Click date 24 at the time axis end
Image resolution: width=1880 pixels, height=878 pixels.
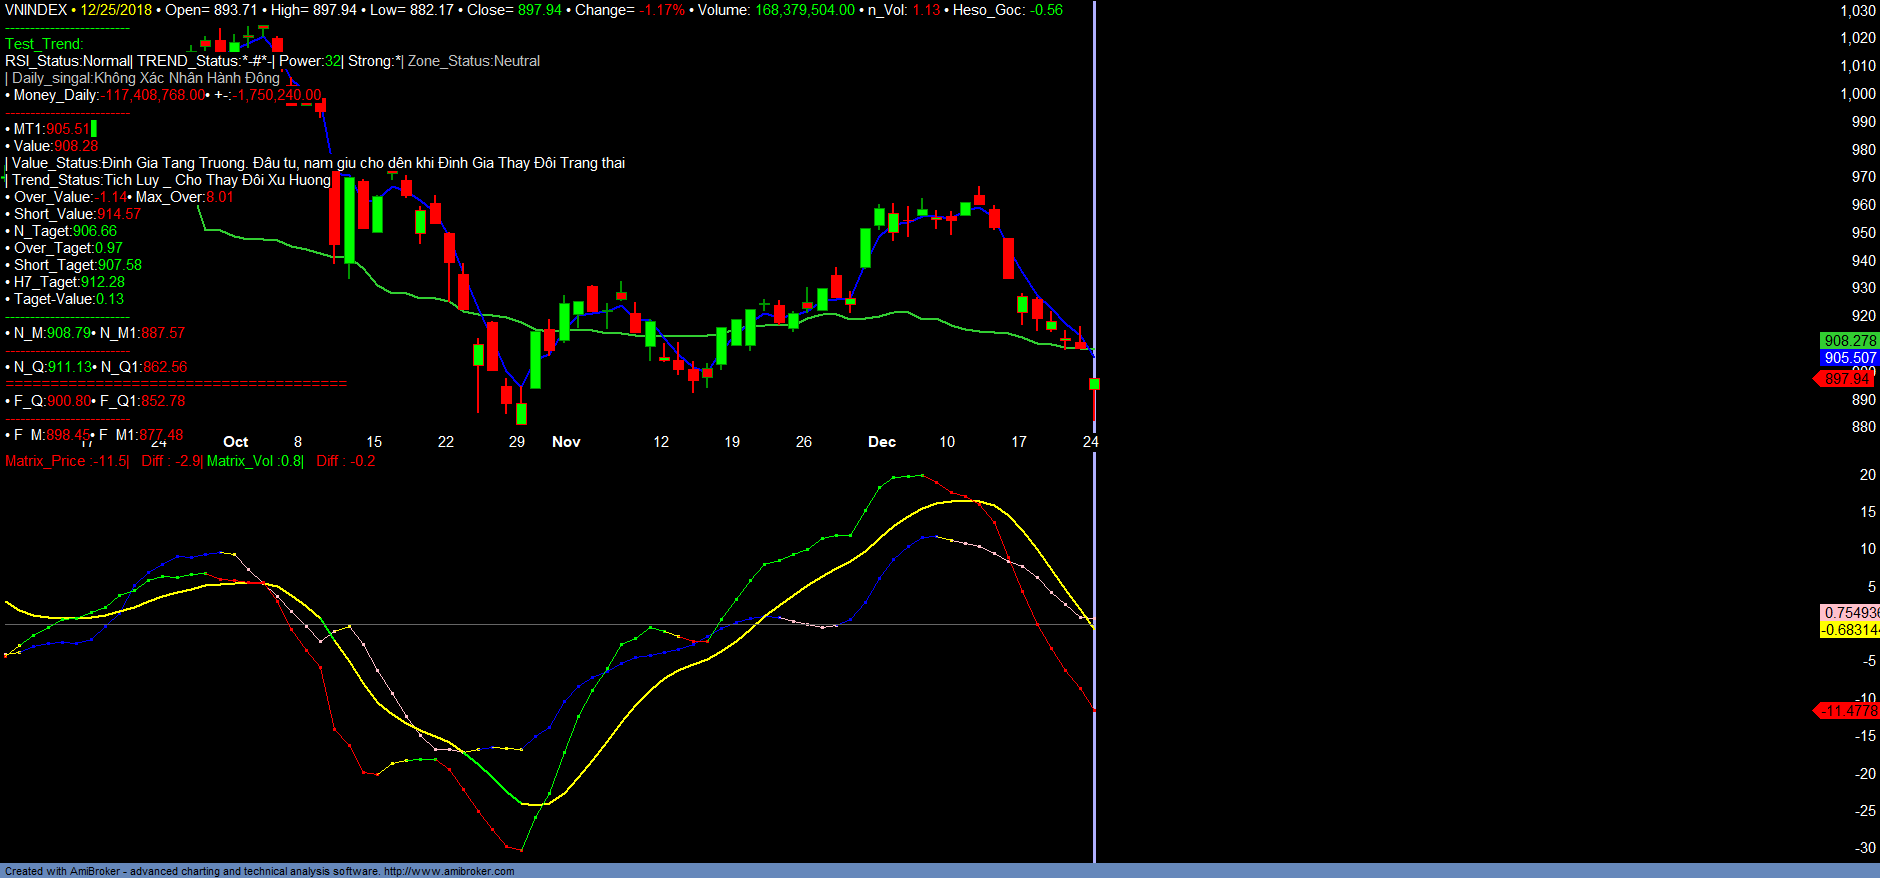[1090, 442]
